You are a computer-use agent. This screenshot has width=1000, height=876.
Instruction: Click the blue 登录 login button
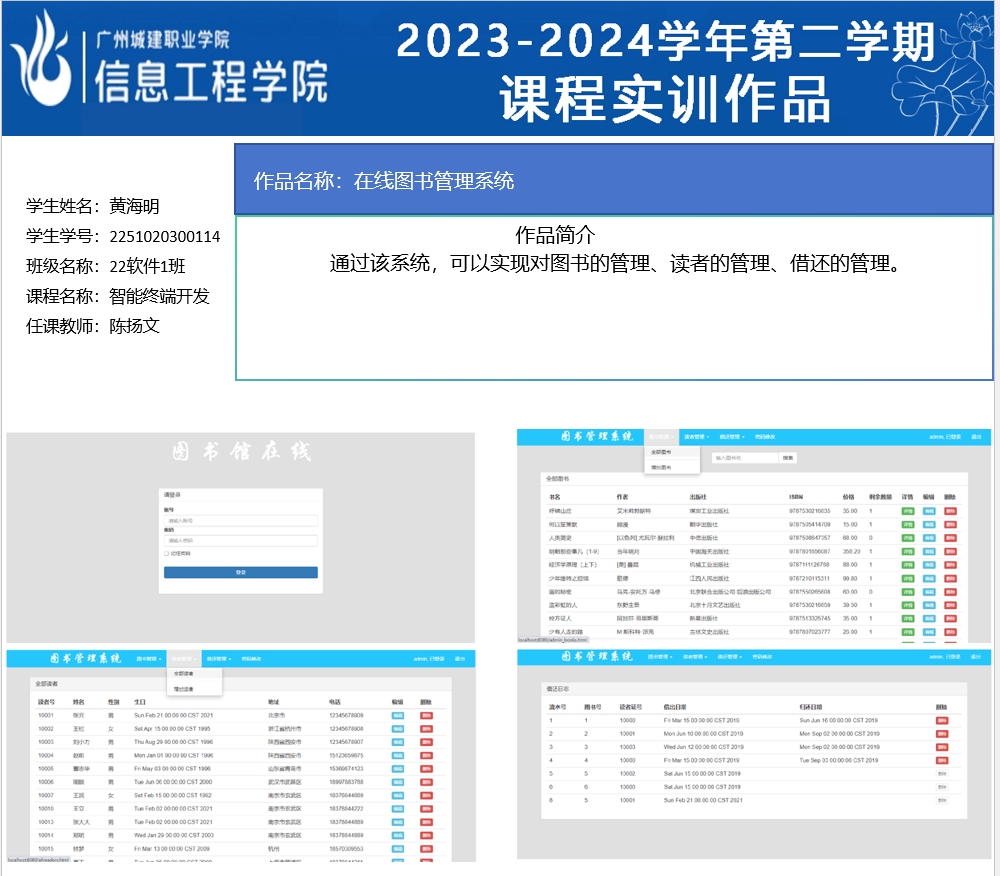click(x=240, y=573)
